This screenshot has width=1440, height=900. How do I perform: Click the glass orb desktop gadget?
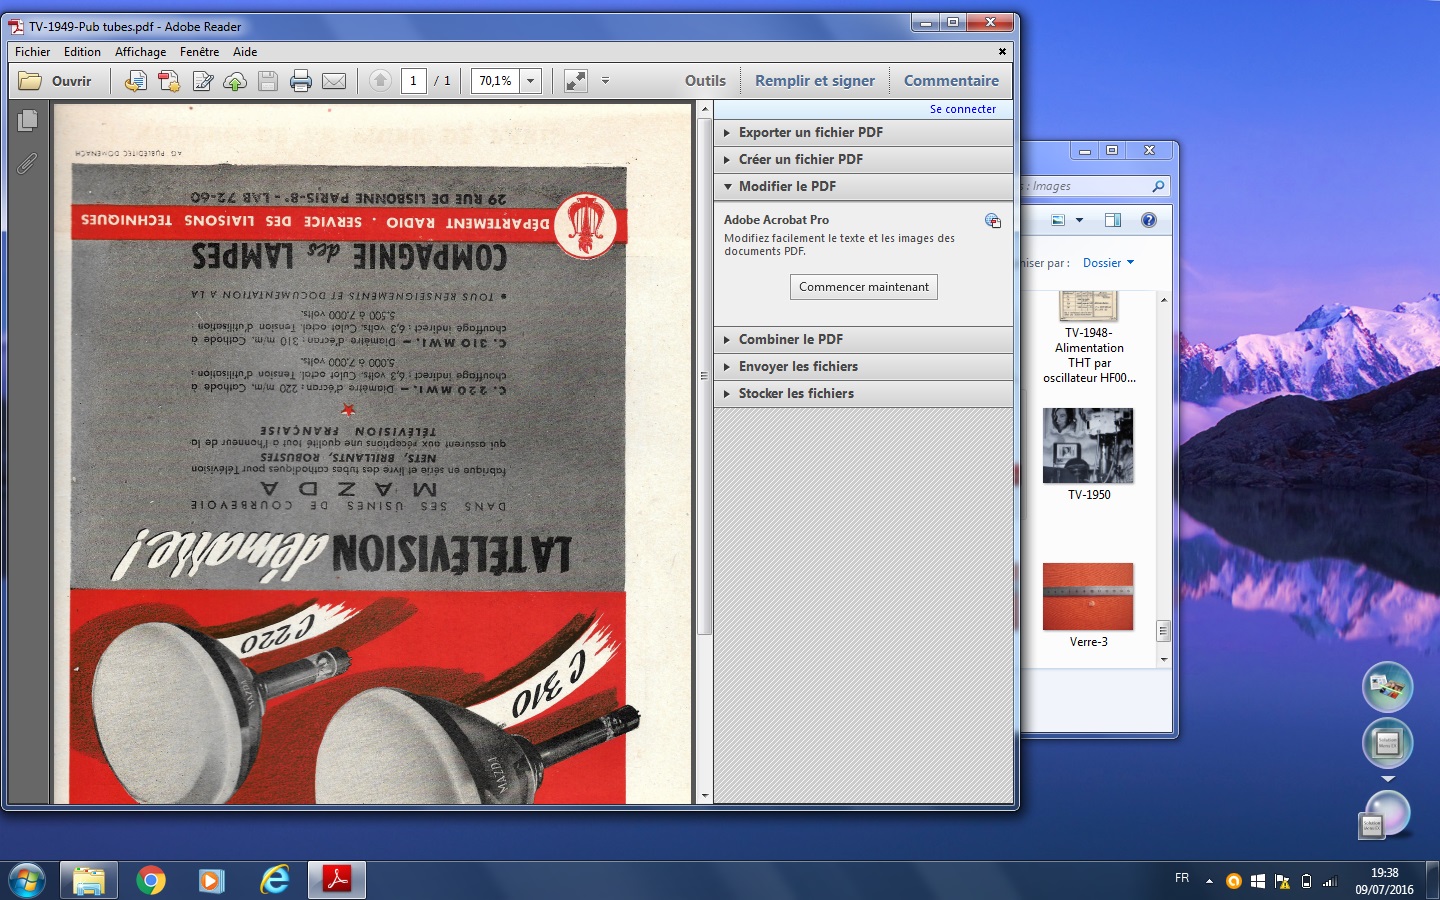point(1386,813)
